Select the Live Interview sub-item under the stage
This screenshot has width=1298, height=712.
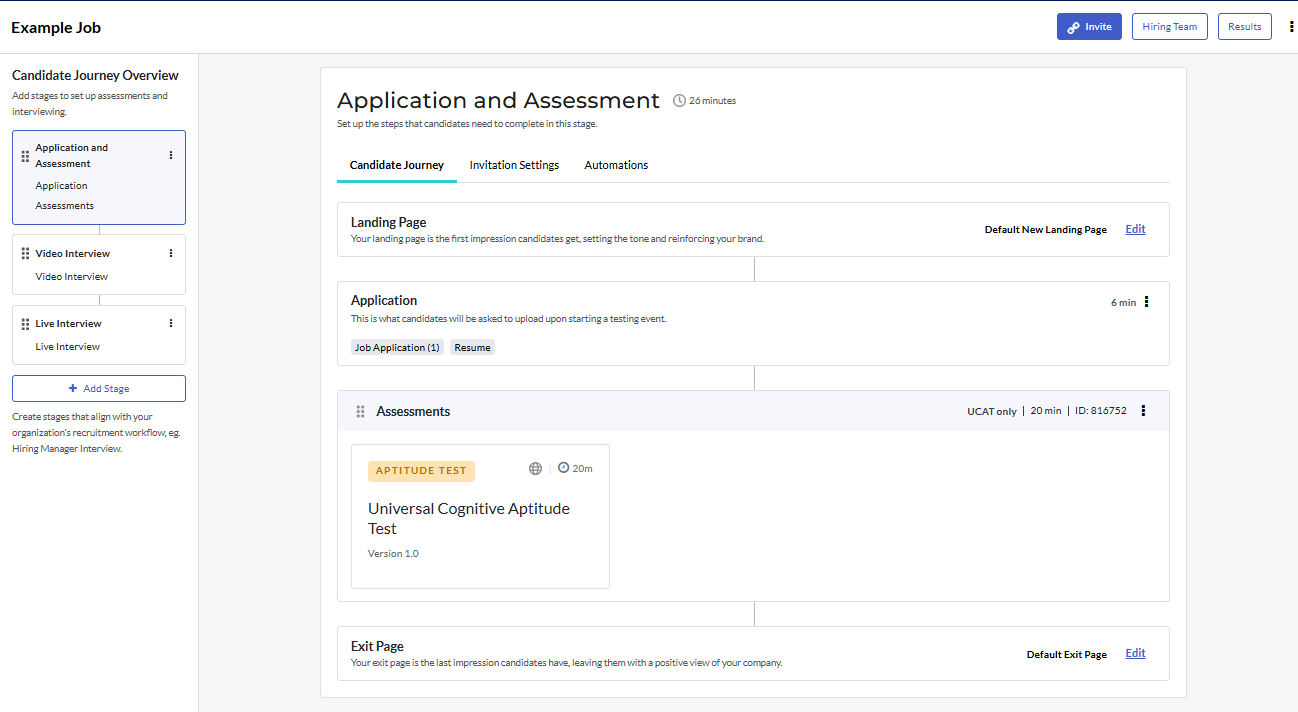click(x=68, y=347)
